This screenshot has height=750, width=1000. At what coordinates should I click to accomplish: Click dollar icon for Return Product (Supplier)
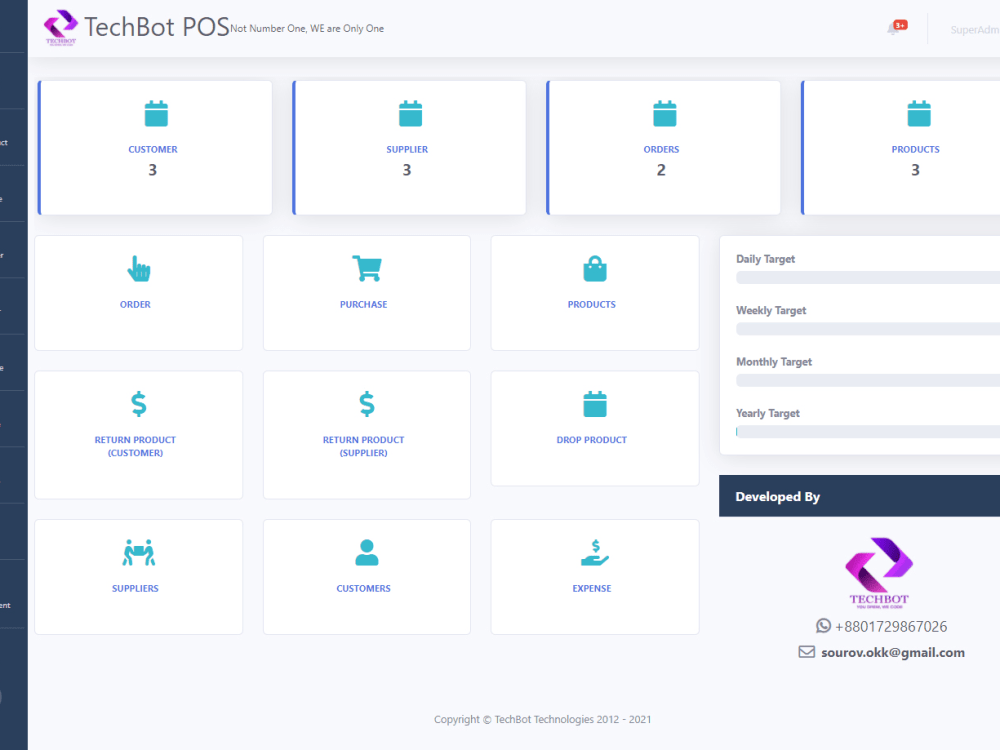367,404
